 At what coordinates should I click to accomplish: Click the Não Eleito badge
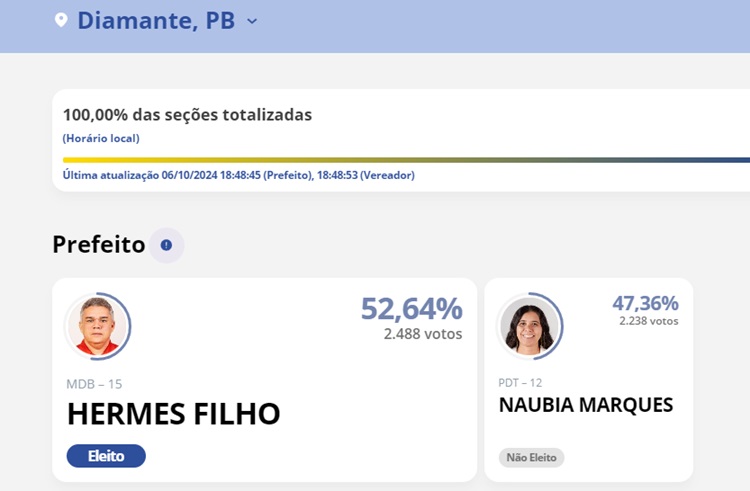click(531, 457)
